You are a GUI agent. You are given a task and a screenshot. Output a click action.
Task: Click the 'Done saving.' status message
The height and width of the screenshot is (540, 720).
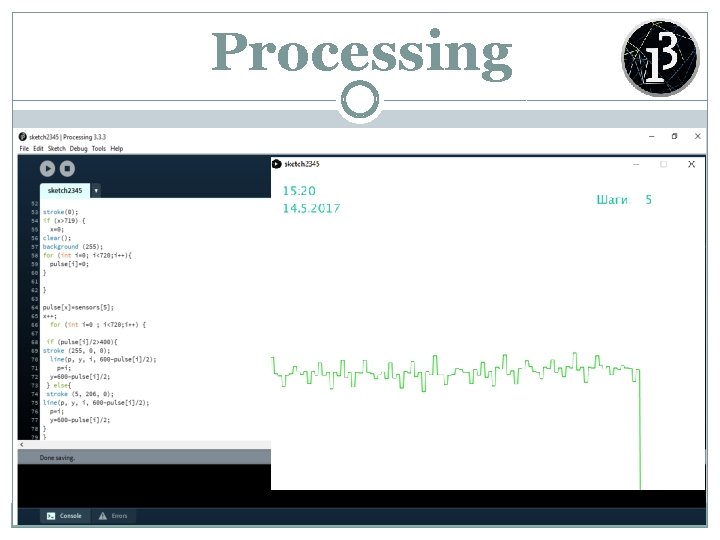coord(57,457)
